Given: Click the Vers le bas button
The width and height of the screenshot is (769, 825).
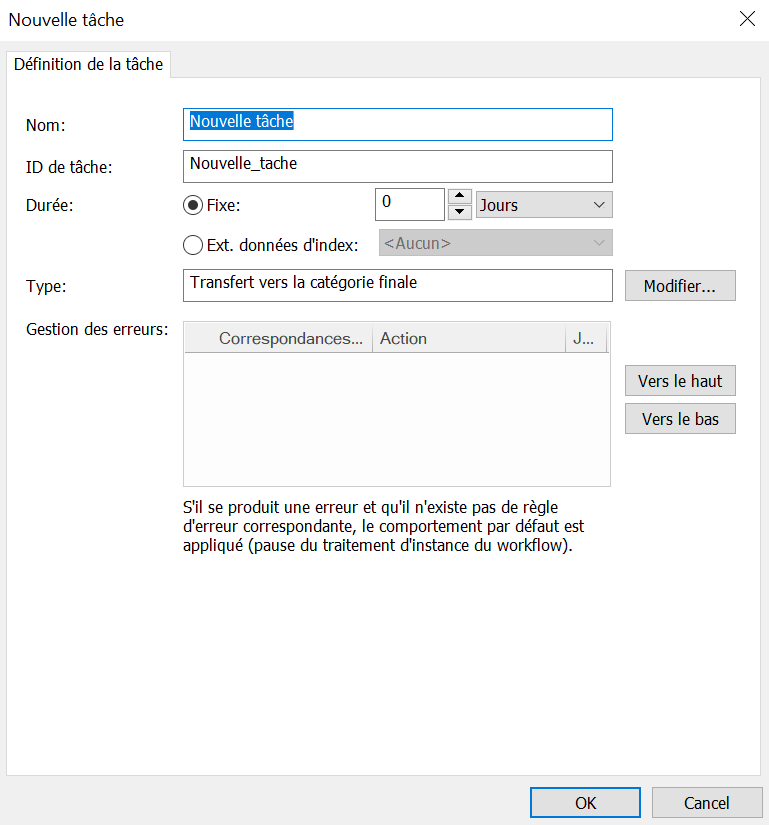Looking at the screenshot, I should tap(680, 419).
